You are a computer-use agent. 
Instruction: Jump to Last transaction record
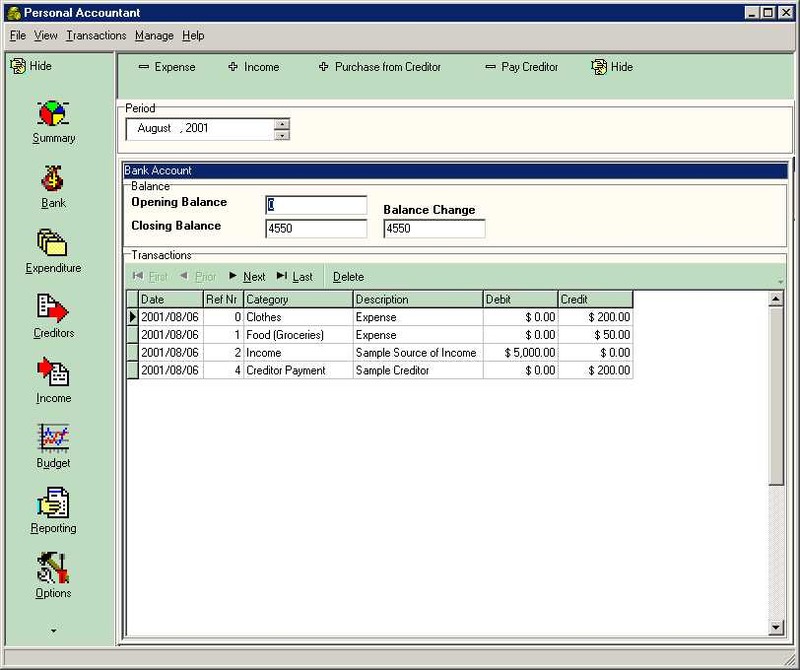(295, 277)
